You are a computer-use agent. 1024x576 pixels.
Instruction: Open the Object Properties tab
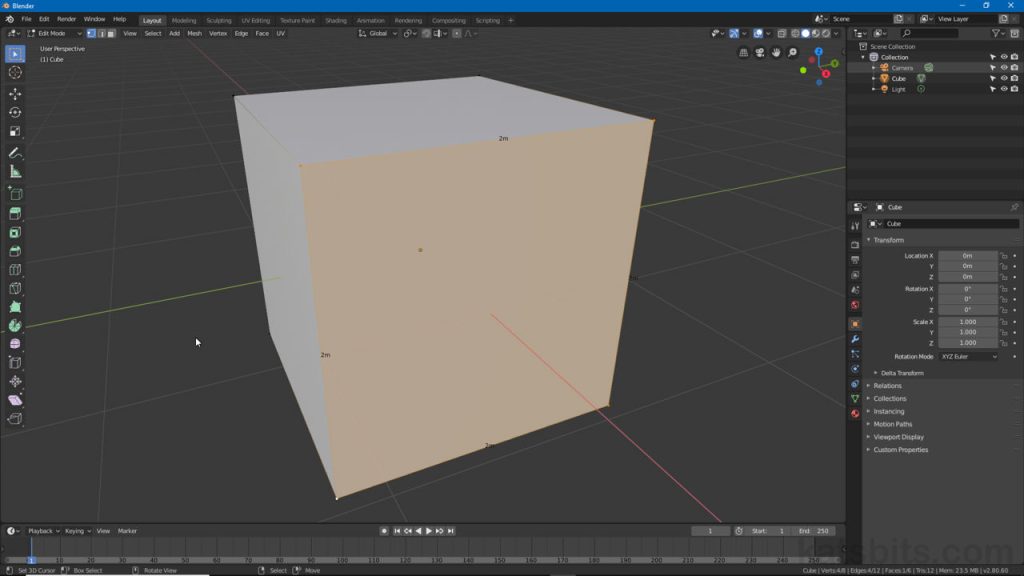coord(856,322)
